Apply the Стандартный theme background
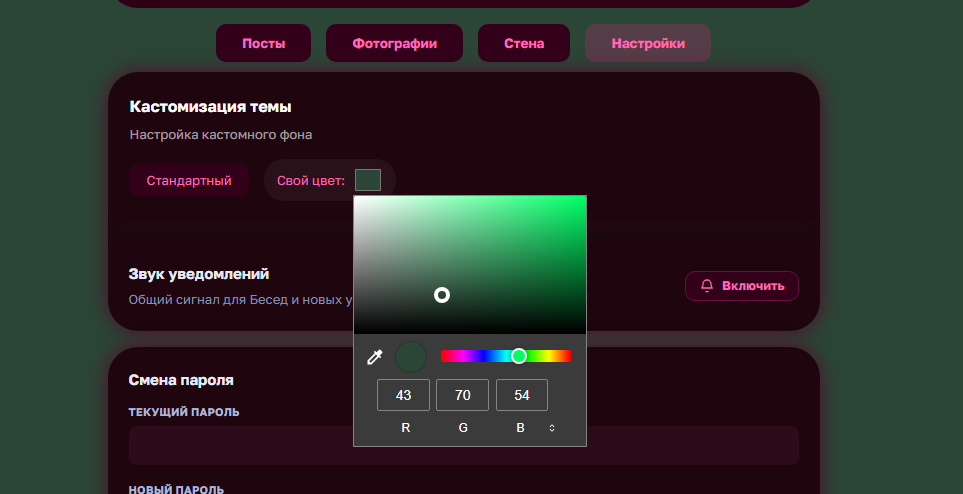Image resolution: width=963 pixels, height=494 pixels. [x=189, y=181]
